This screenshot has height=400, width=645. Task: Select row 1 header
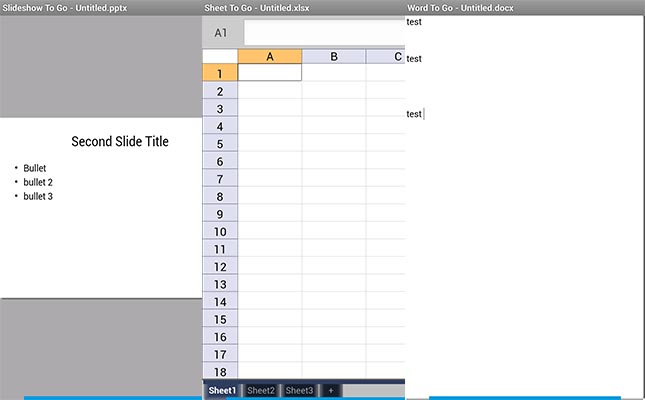[x=220, y=73]
